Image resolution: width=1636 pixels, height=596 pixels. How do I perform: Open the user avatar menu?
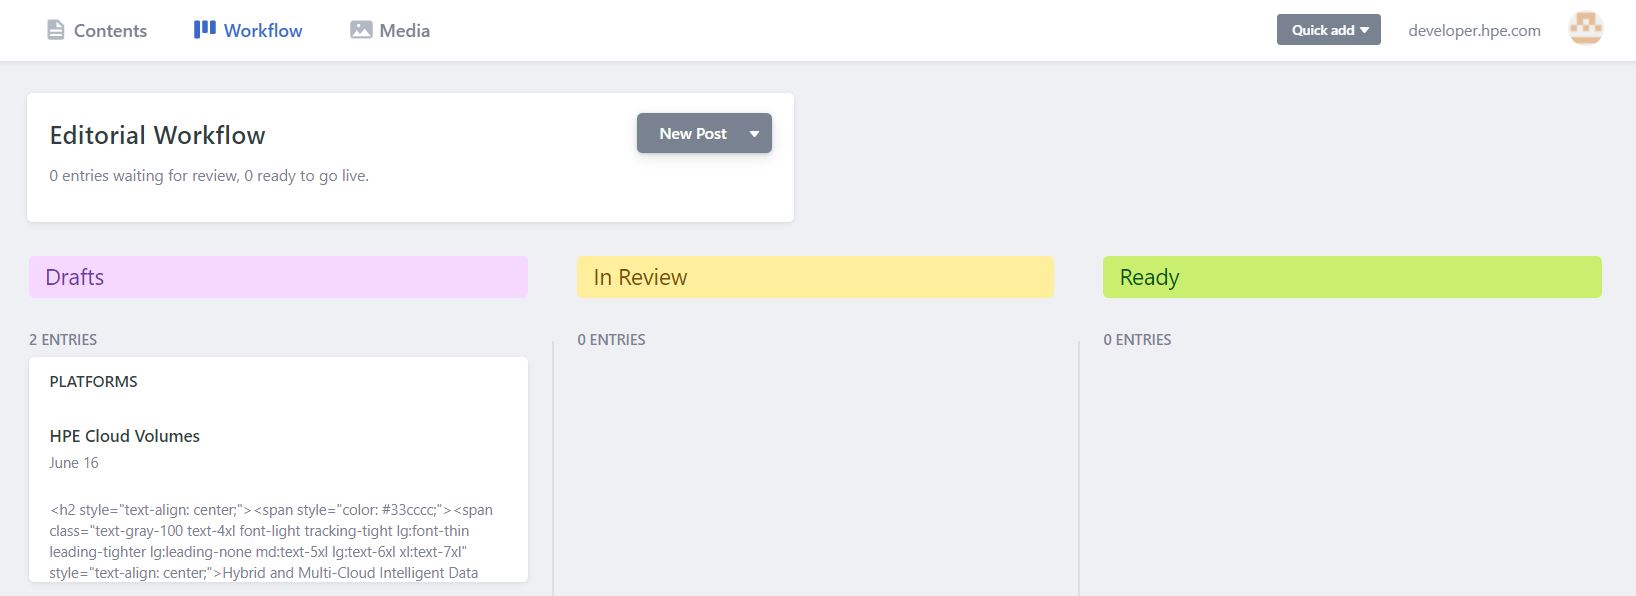click(x=1586, y=29)
